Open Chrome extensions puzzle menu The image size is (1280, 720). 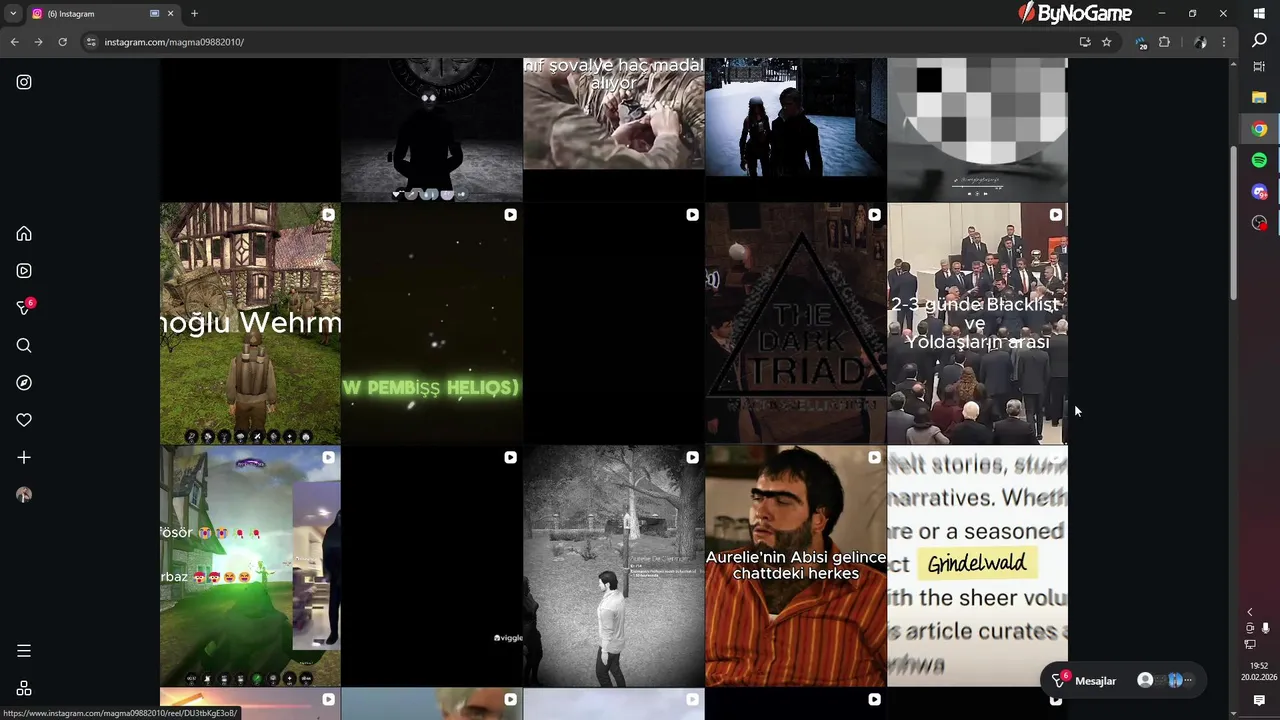tap(1164, 42)
